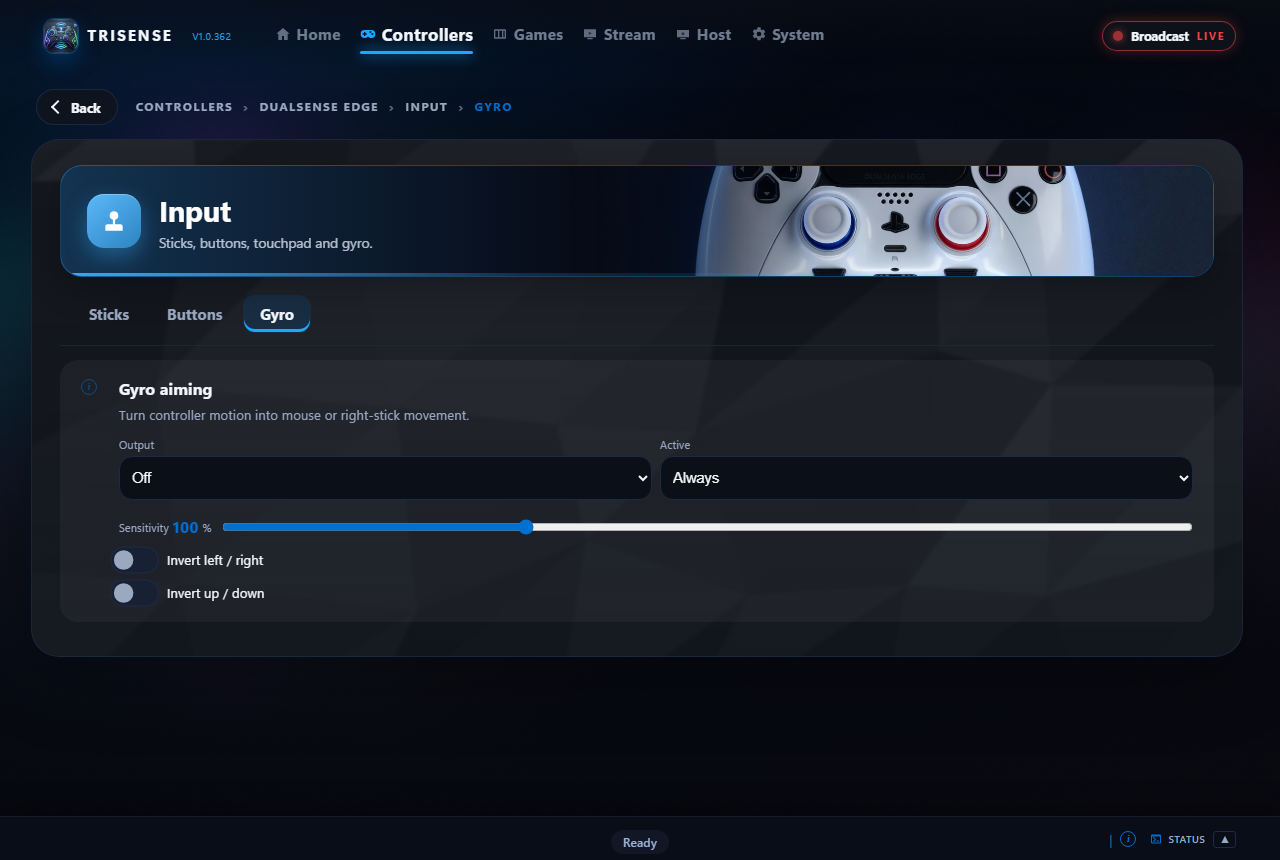1280x860 pixels.
Task: Toggle Invert left / right switch
Action: 135,560
